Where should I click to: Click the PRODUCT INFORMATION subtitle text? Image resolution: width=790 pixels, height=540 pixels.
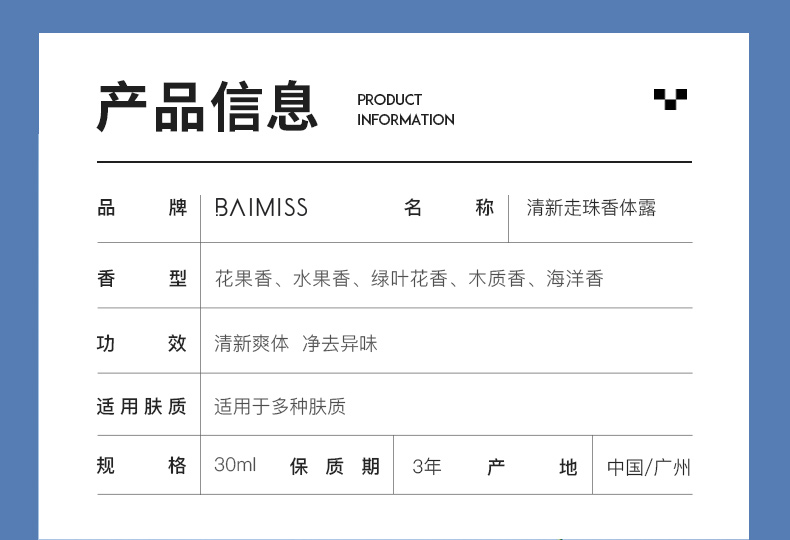coord(405,109)
